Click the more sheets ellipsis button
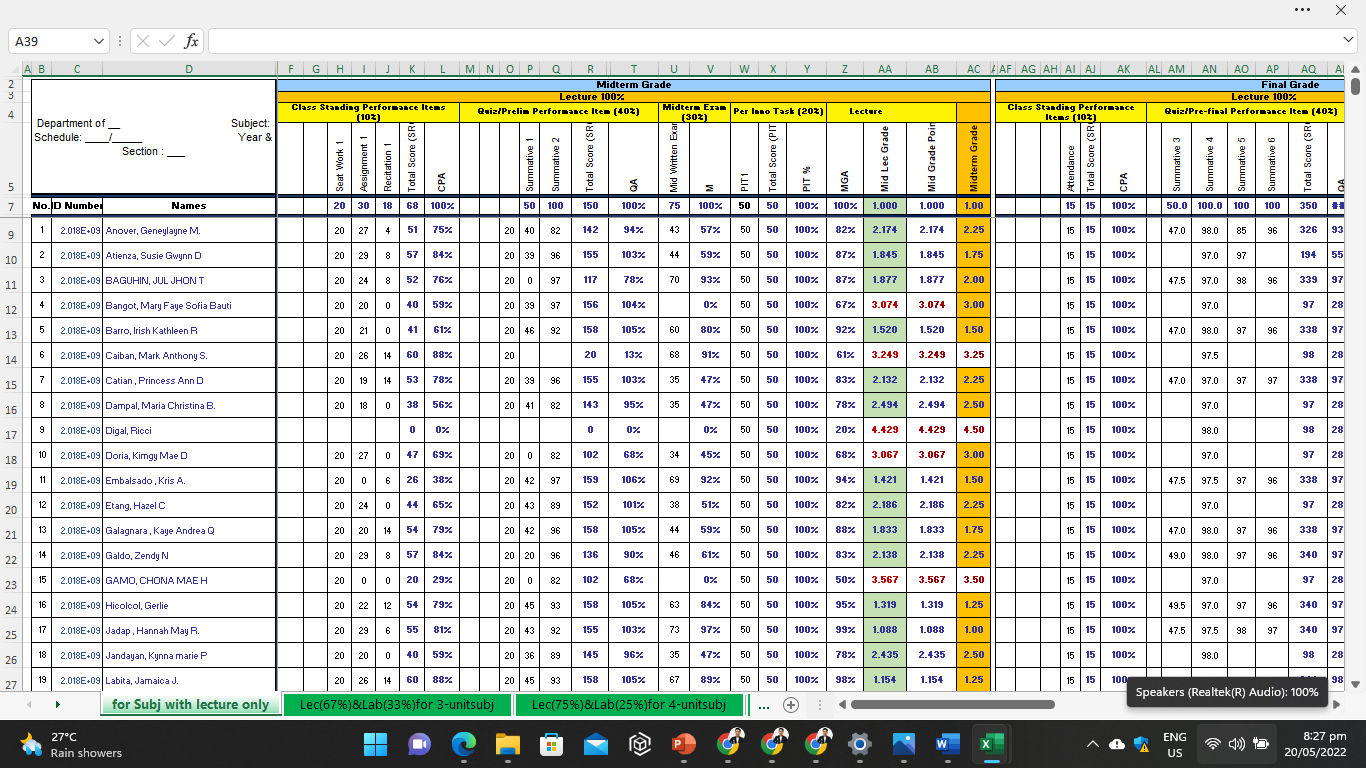 (x=764, y=705)
